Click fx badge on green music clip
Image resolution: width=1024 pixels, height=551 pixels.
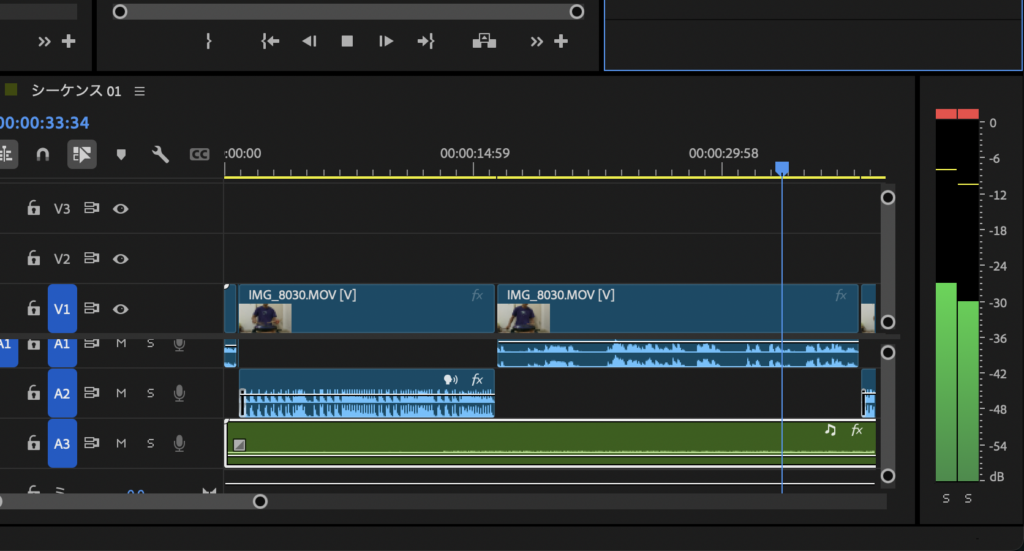pyautogui.click(x=857, y=430)
